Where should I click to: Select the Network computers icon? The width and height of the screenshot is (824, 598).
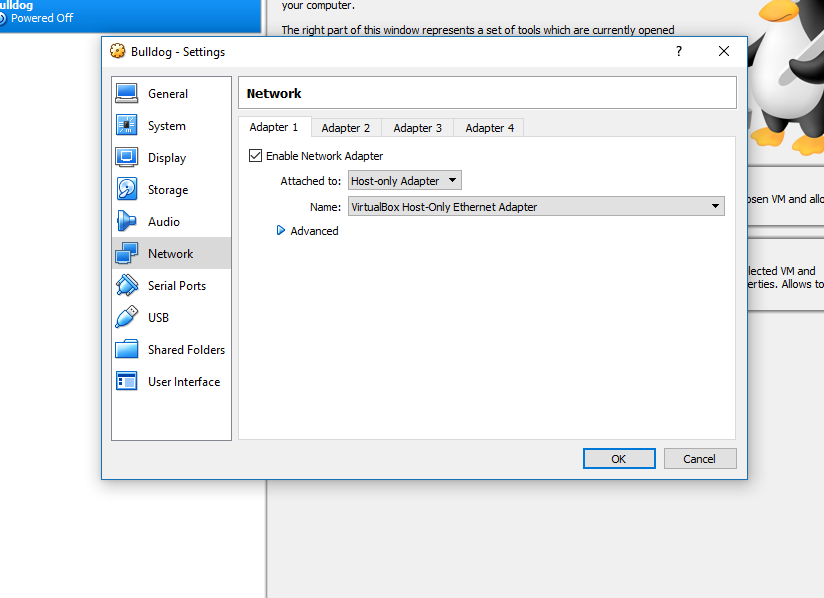[127, 253]
